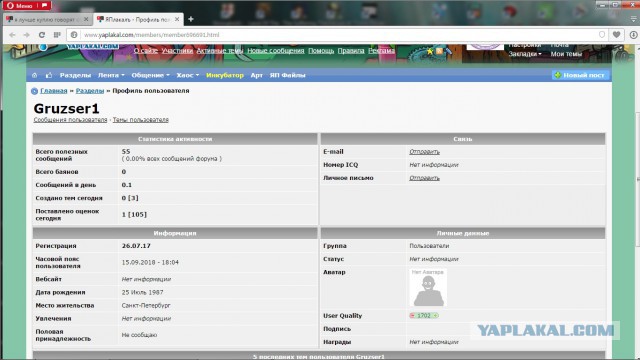Click the pencil icon in site header
This screenshot has height=360, width=640.
(448, 51)
